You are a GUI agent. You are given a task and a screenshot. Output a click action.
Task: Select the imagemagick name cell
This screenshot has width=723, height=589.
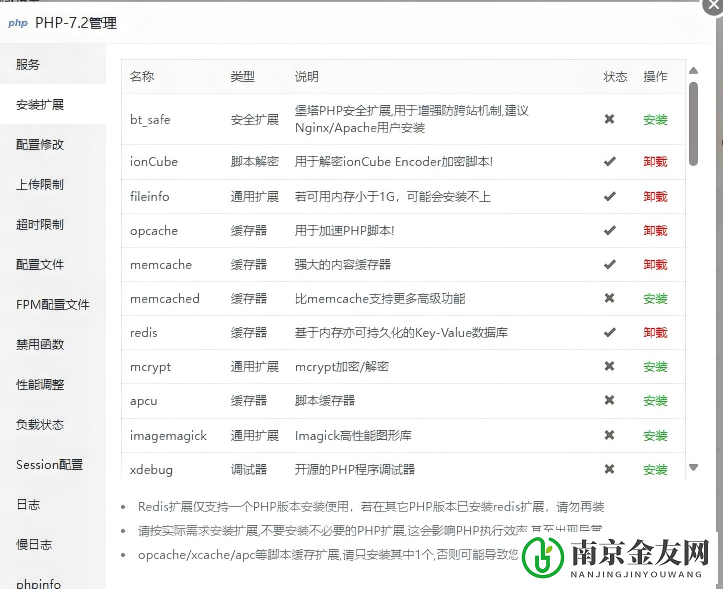[168, 436]
